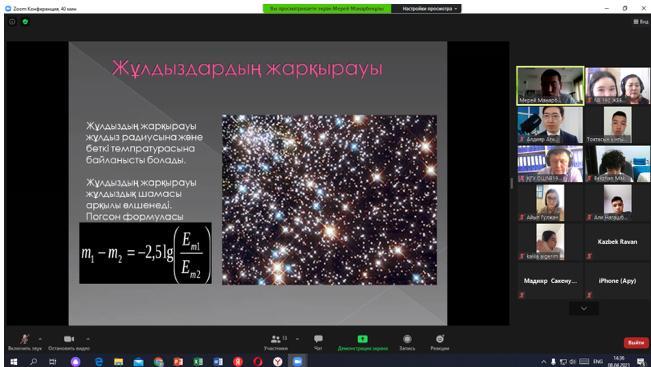Click the text line Погсон формуласы
Viewport: 651px width, 367px height.
tap(135, 217)
